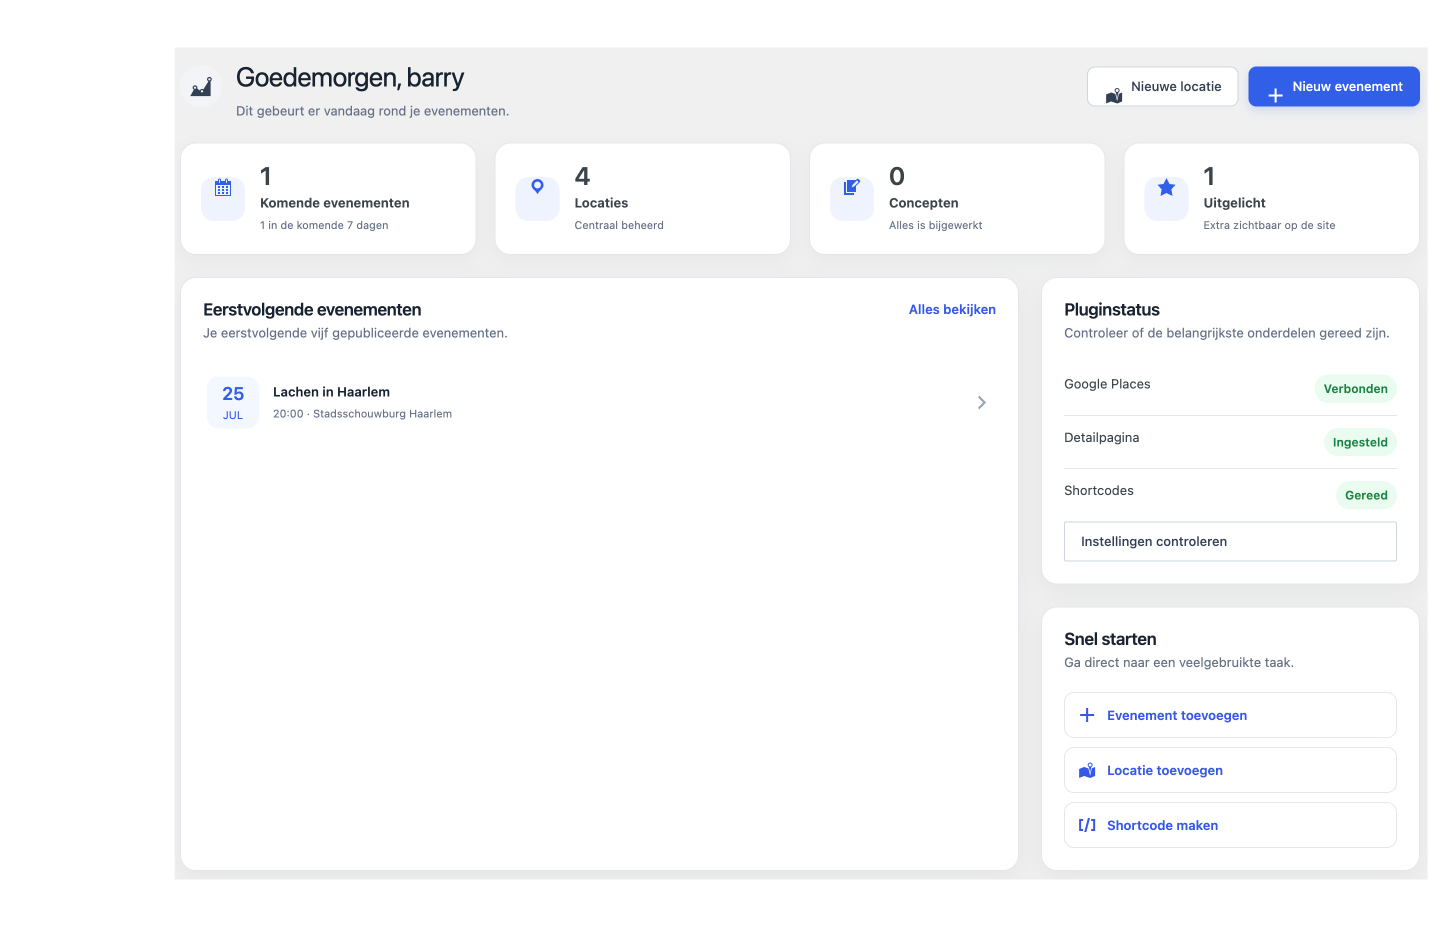Open the Concepten stat card label
The height and width of the screenshot is (936, 1440).
923,203
